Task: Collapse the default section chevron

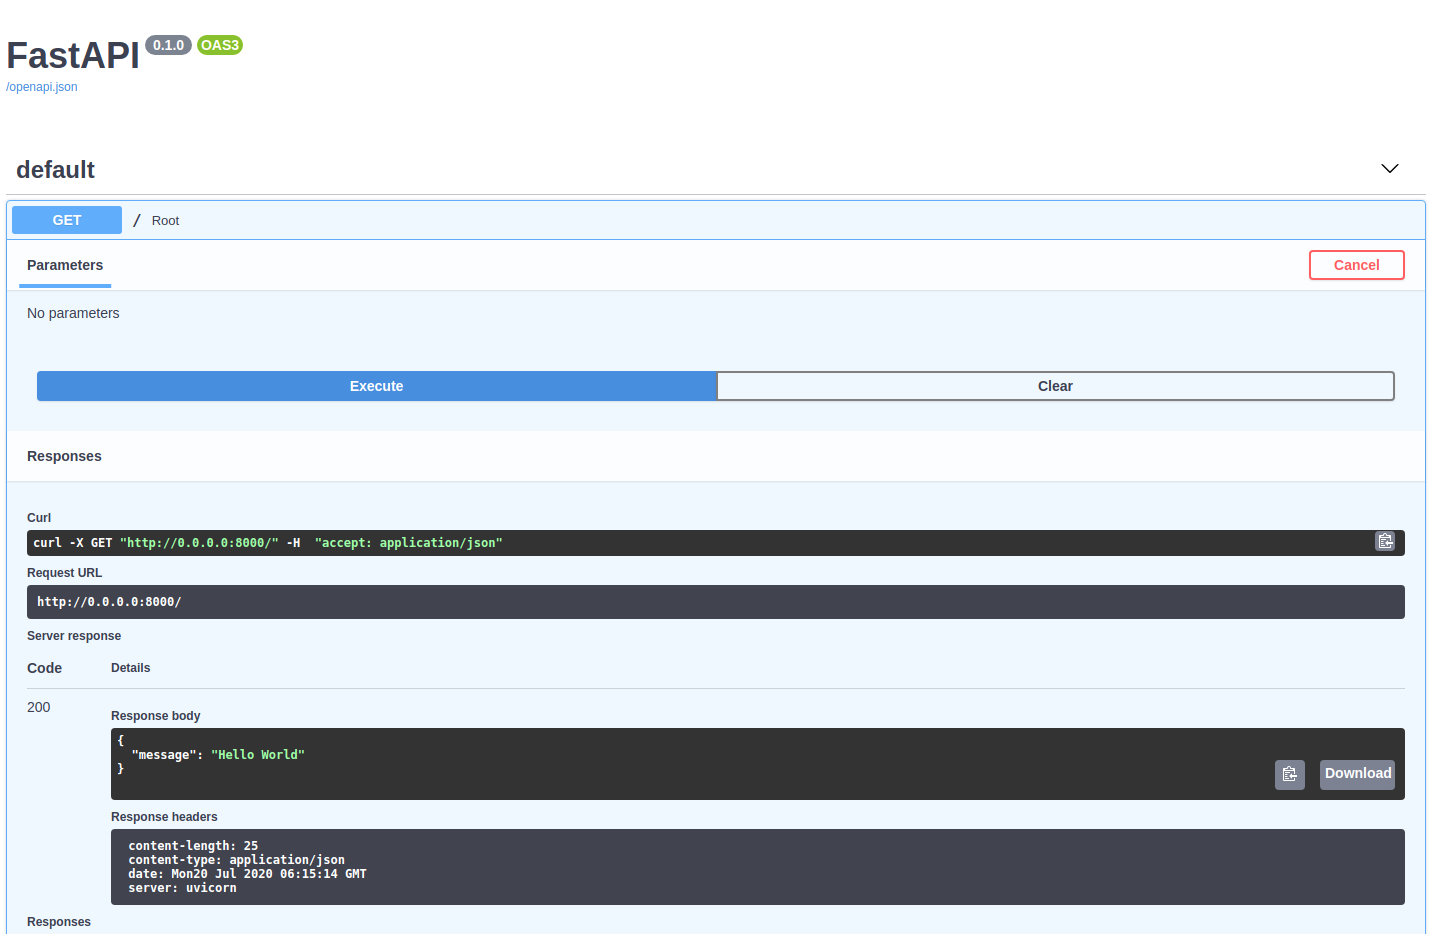Action: [1390, 168]
